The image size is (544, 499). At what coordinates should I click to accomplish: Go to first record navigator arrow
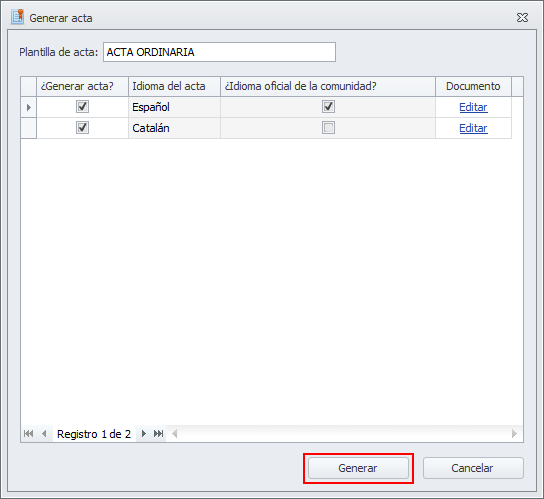[28, 433]
